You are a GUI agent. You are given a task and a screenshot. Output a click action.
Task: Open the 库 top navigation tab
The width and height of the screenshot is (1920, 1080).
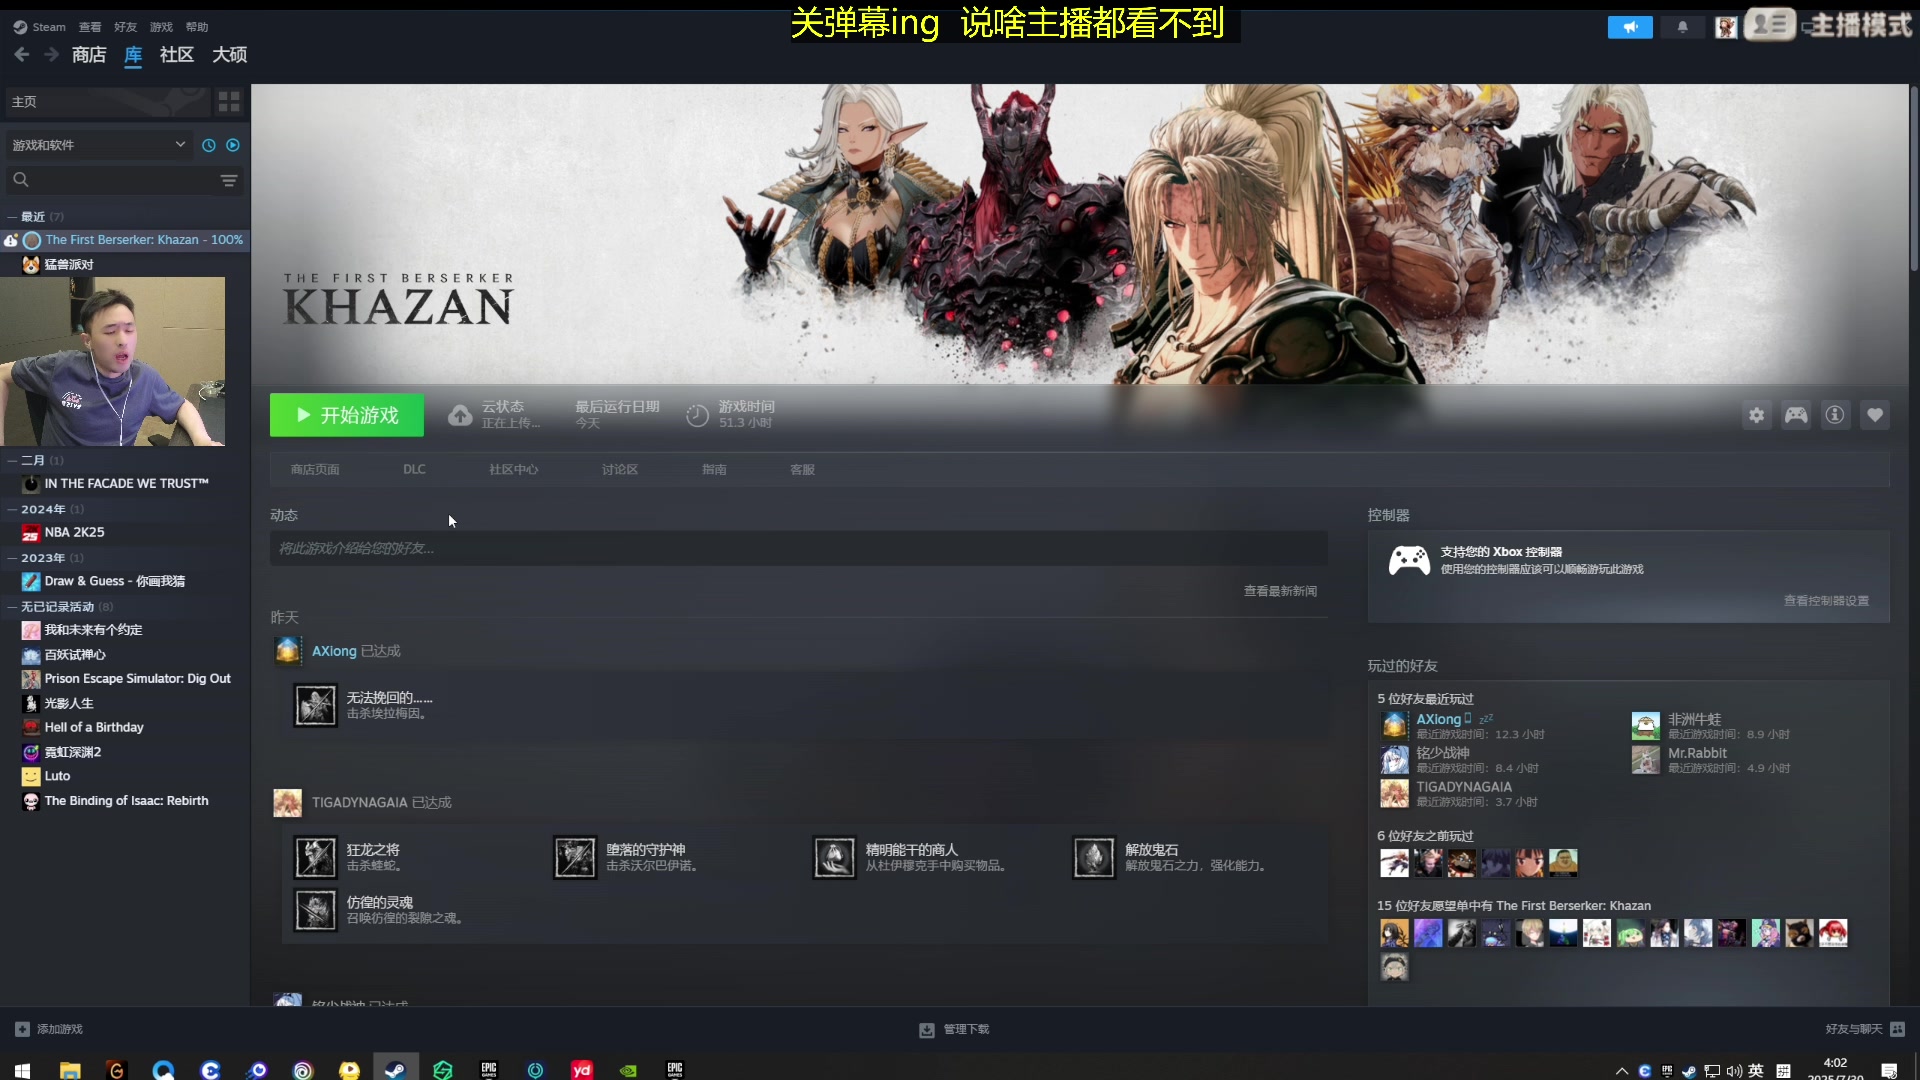(x=133, y=55)
